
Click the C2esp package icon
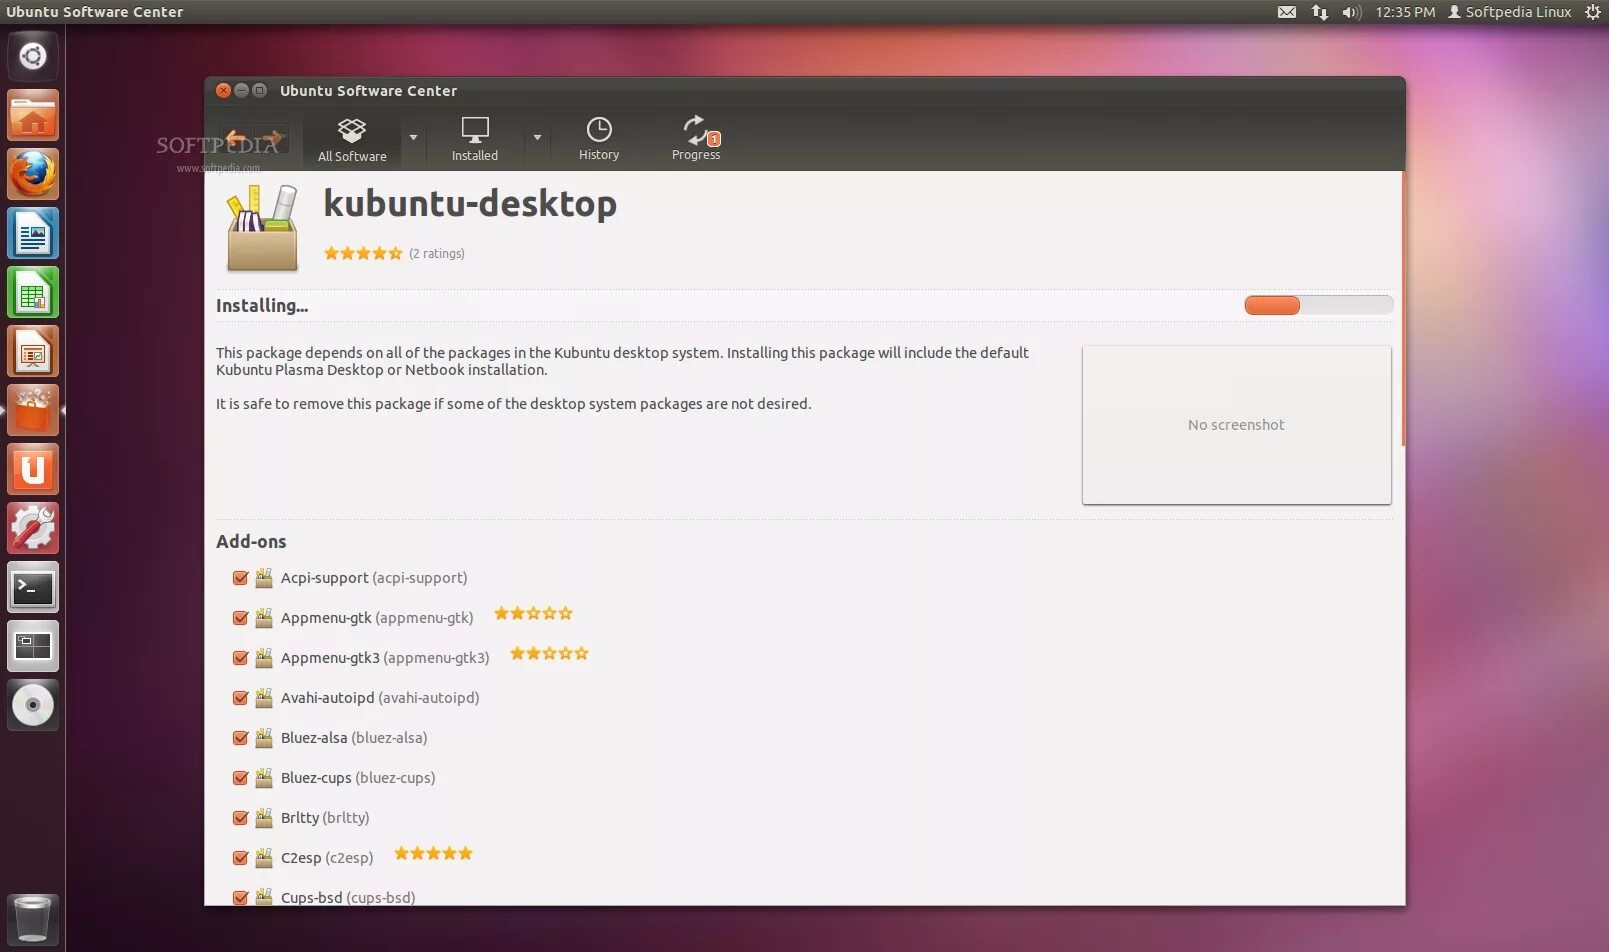tap(264, 858)
